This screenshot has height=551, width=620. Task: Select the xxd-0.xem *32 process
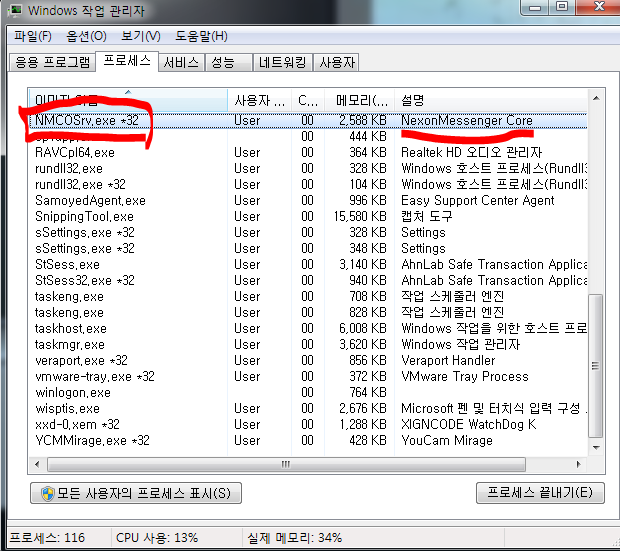coord(308,424)
